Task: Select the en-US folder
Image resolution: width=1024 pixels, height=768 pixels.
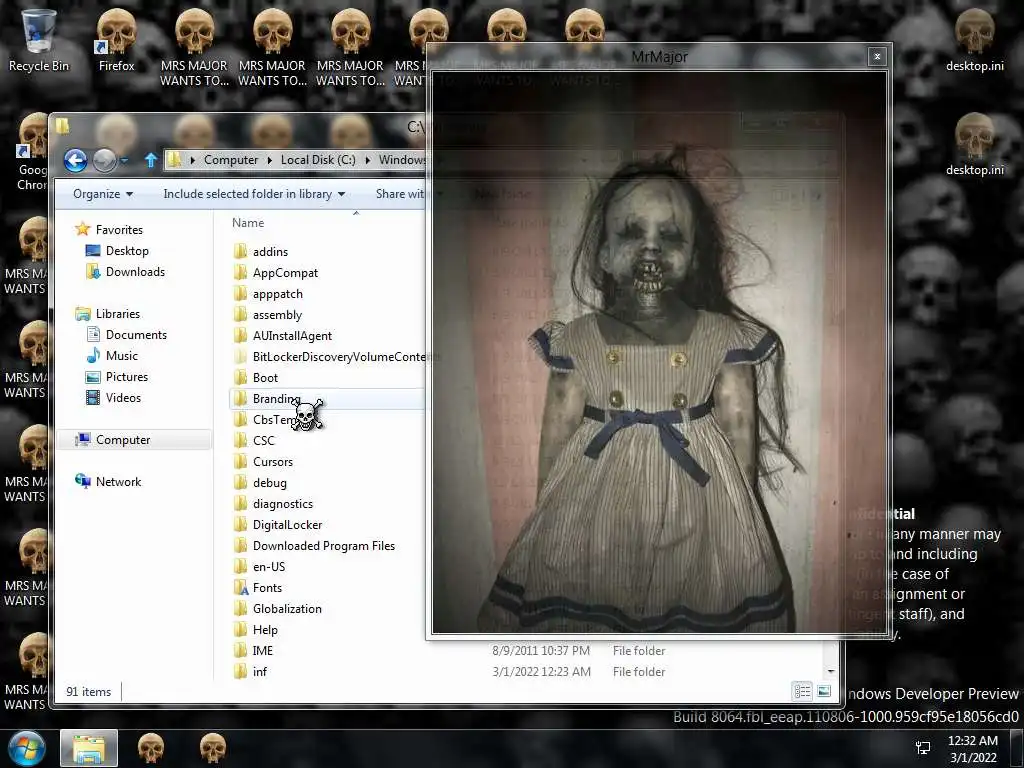Action: 259,567
